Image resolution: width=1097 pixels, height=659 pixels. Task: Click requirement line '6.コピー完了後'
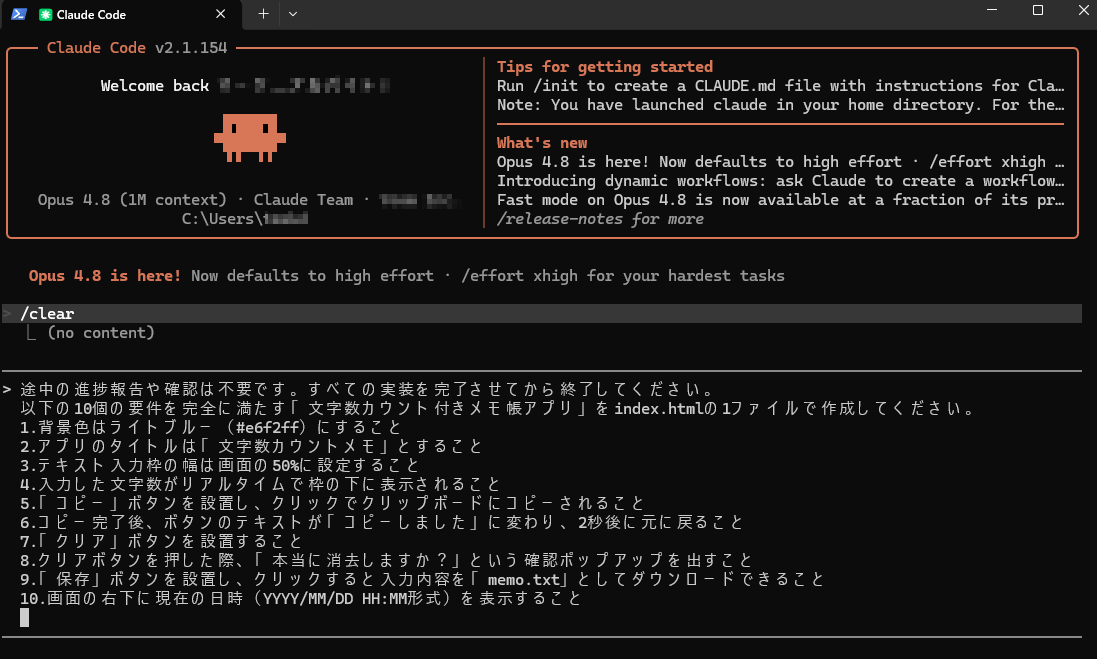[382, 523]
